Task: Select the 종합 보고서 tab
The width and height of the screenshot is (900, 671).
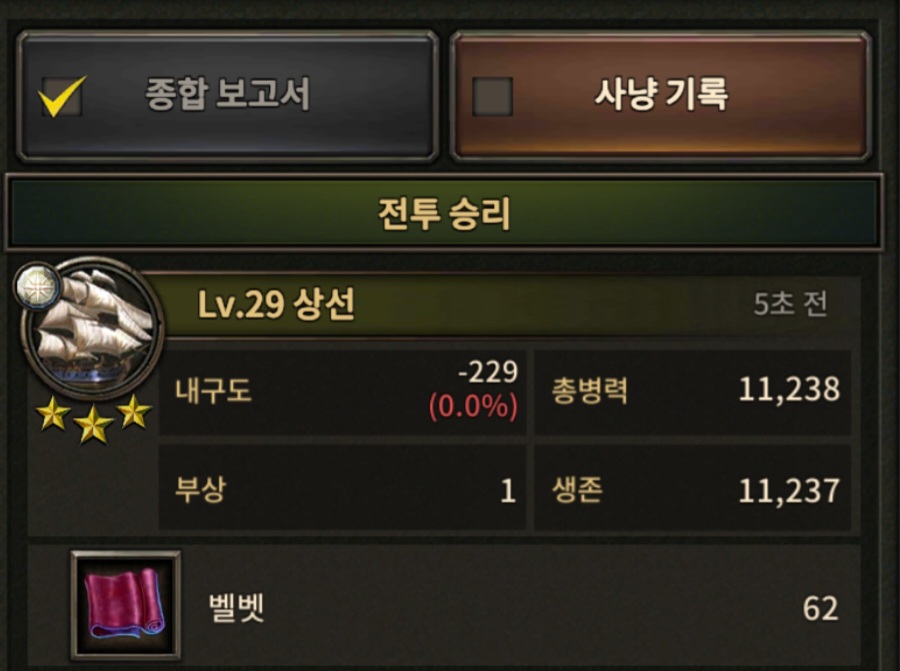Action: coord(228,96)
